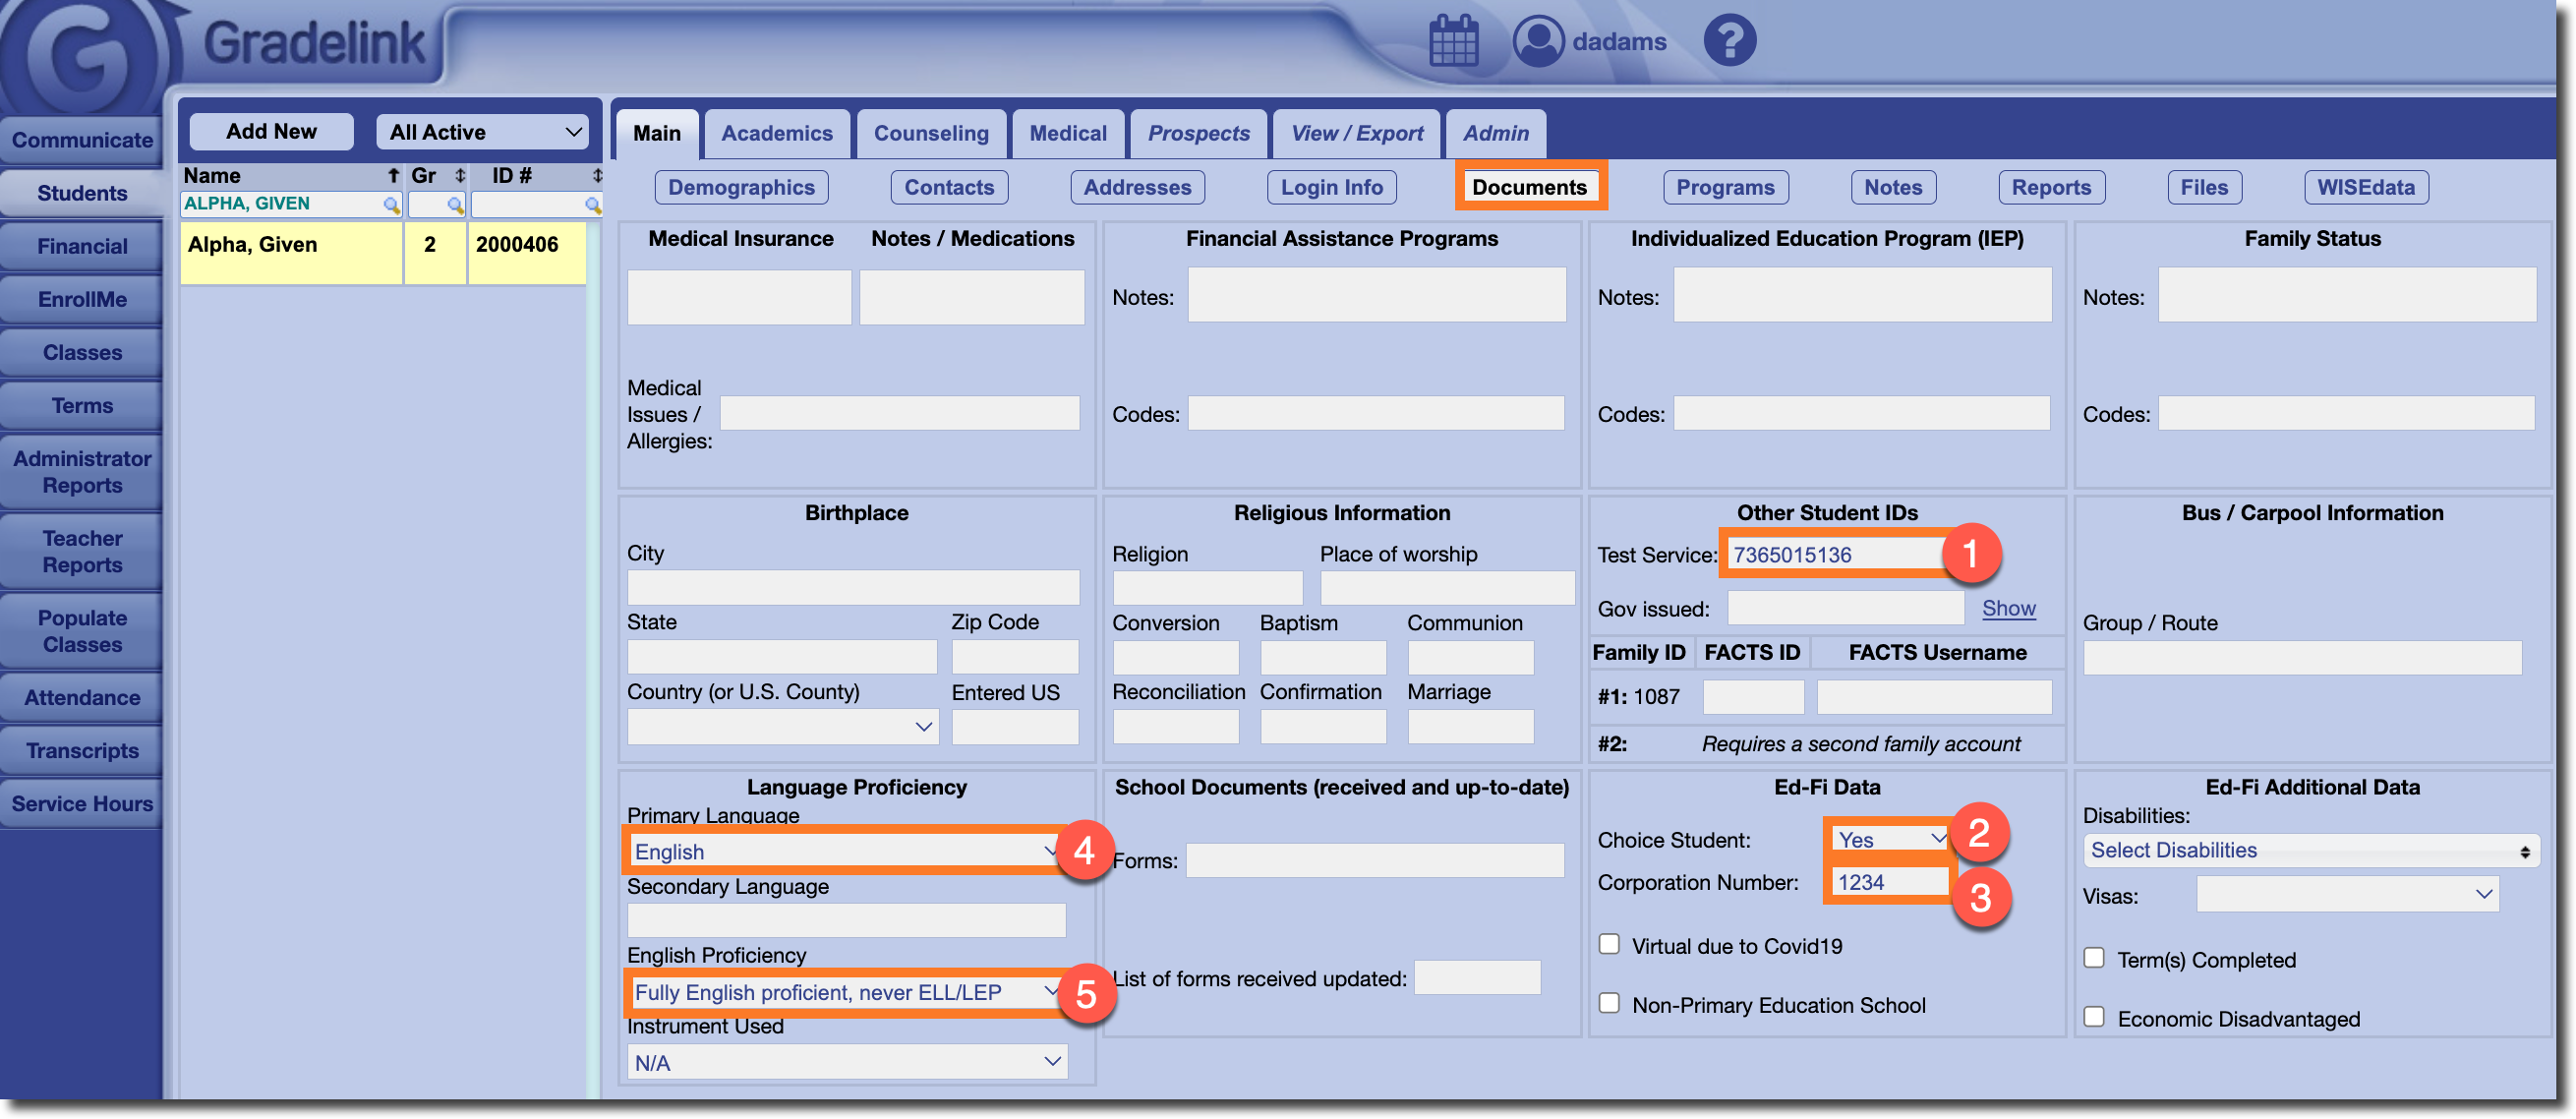This screenshot has height=1119, width=2576.
Task: Open the All Active student filter dropdown
Action: 482,132
